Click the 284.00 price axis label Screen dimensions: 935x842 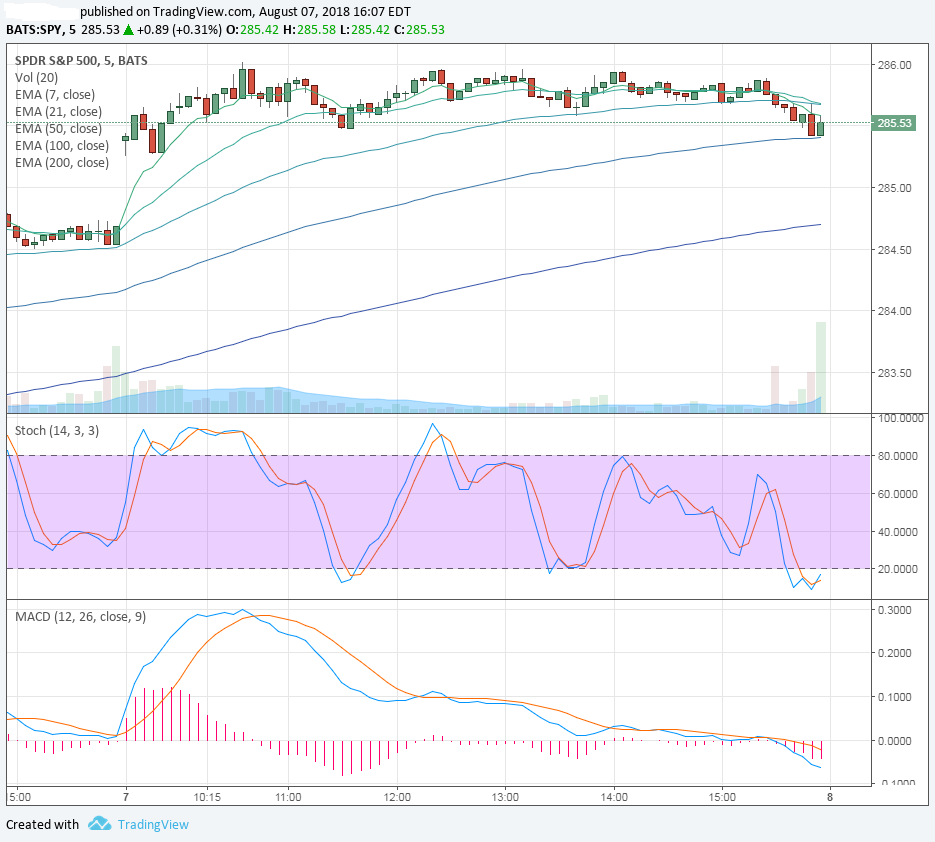tap(894, 311)
